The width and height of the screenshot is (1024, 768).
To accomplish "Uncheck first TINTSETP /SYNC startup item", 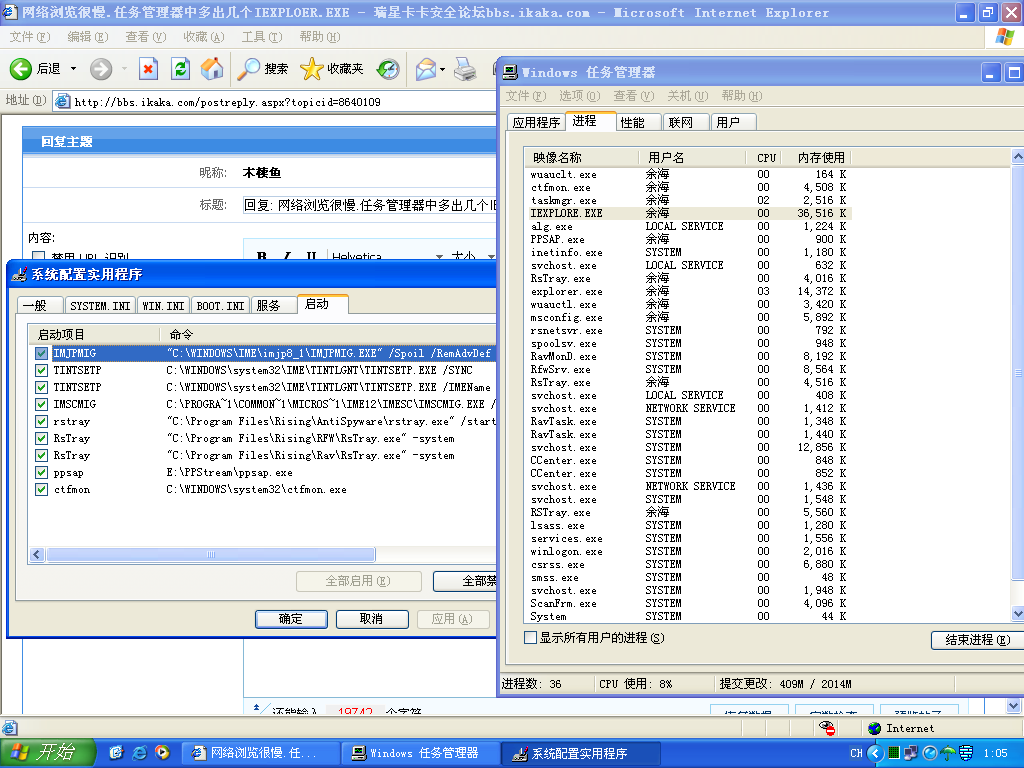I will pyautogui.click(x=42, y=370).
